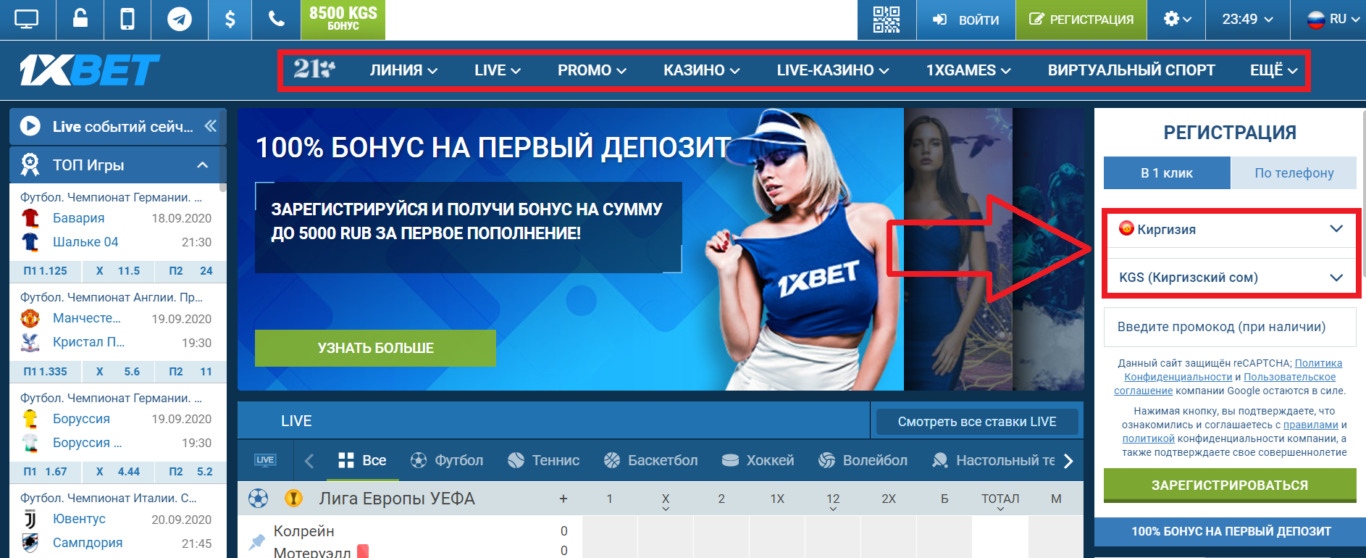This screenshot has width=1366, height=558.
Task: Open the mobile apps phone icon
Action: [128, 19]
